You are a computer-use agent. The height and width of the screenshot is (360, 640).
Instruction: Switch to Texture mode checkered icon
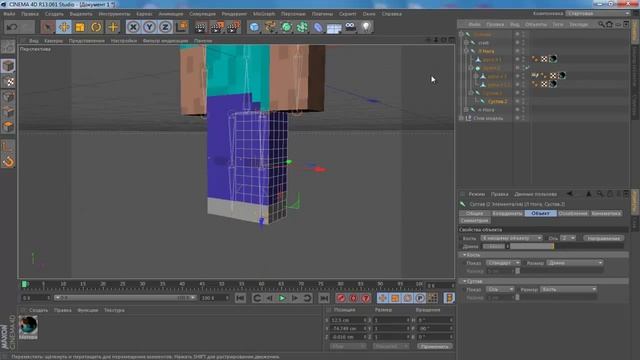8,82
